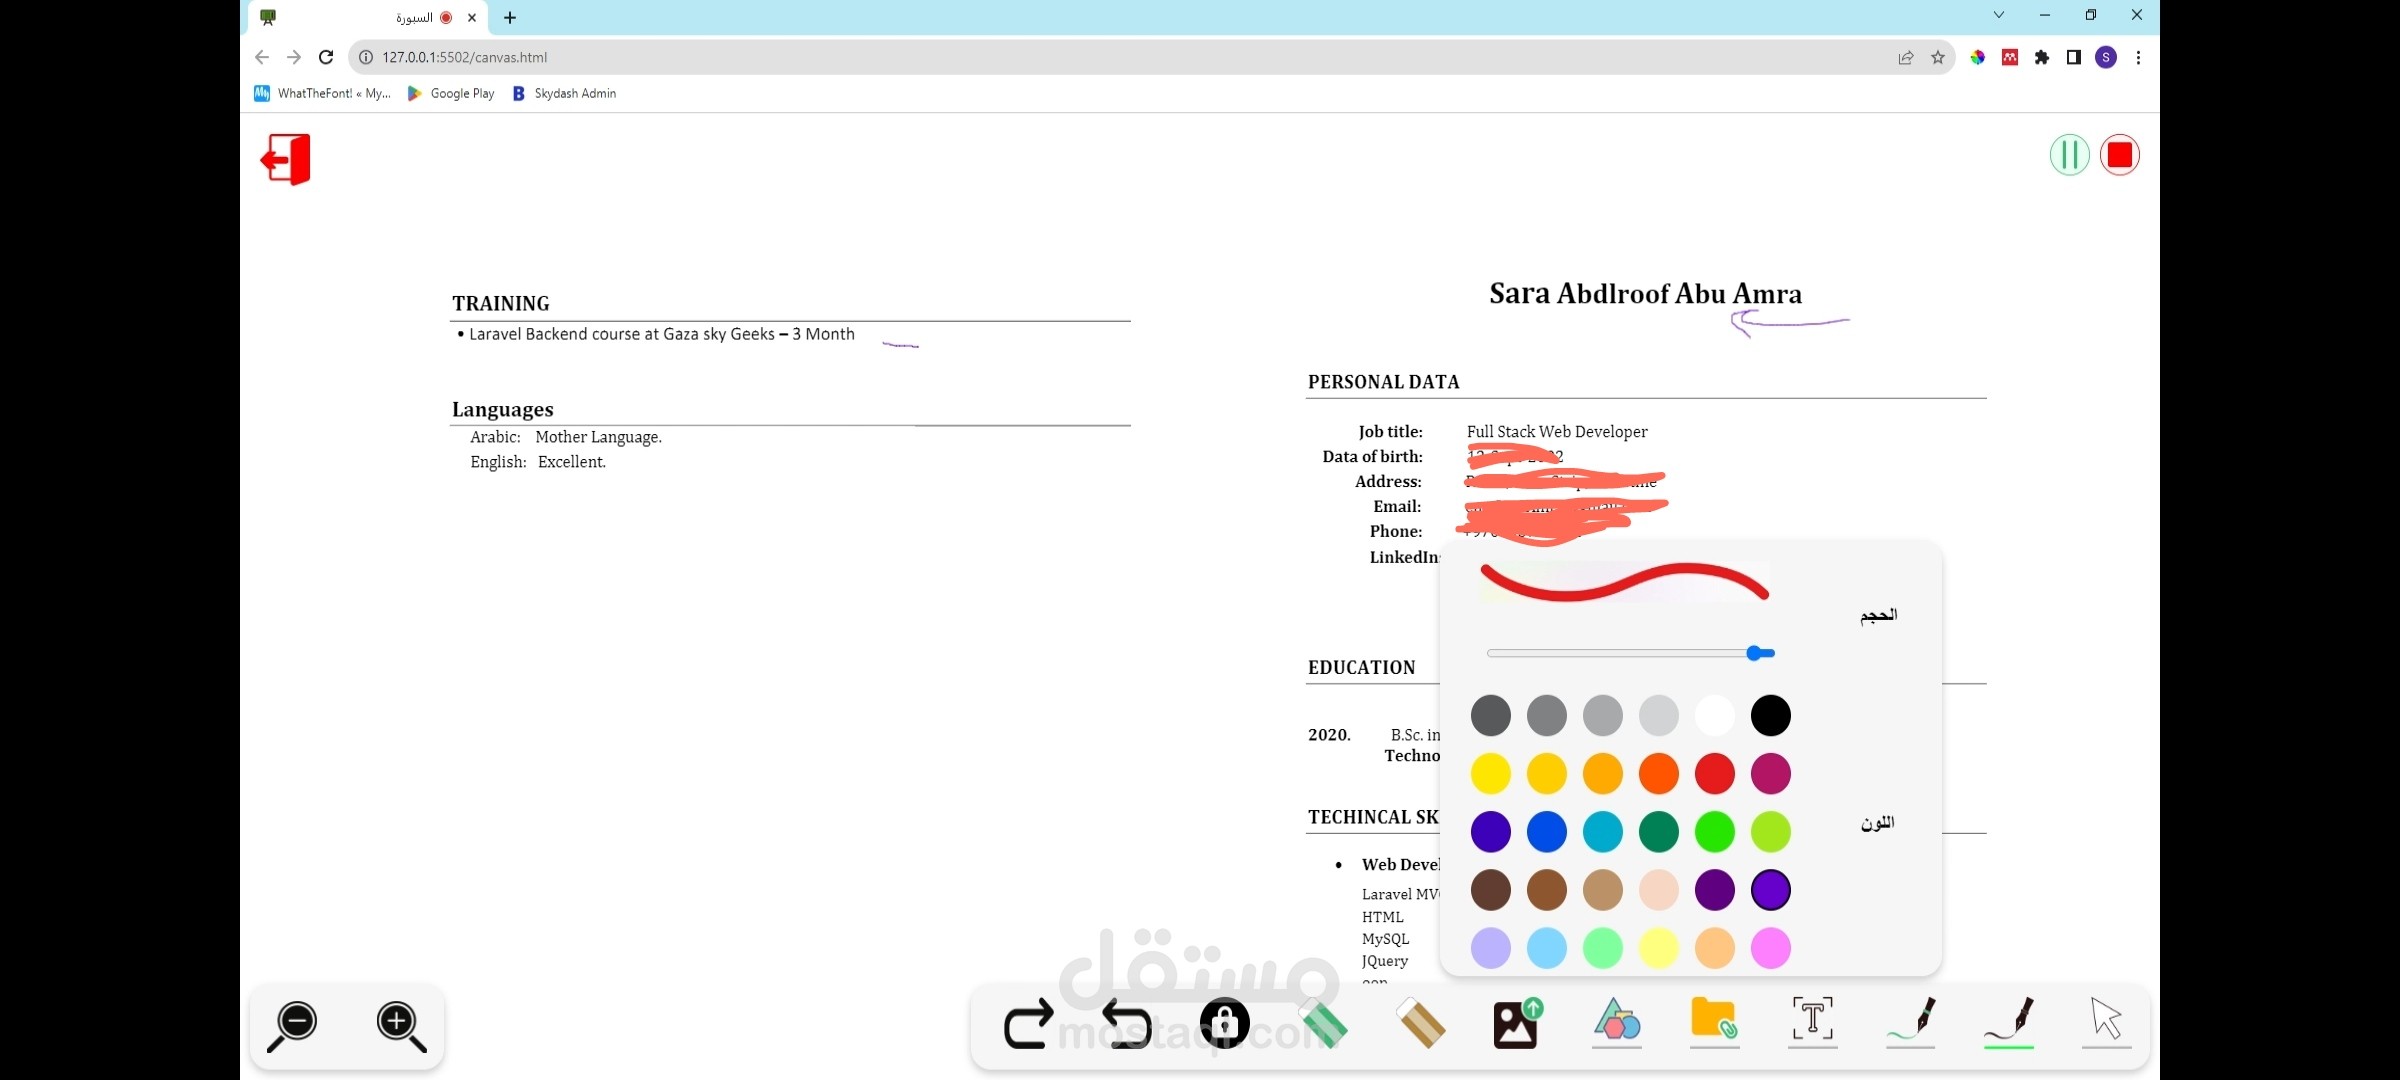Toggle the canvas lock button
Image resolution: width=2400 pixels, height=1080 pixels.
1224,1022
